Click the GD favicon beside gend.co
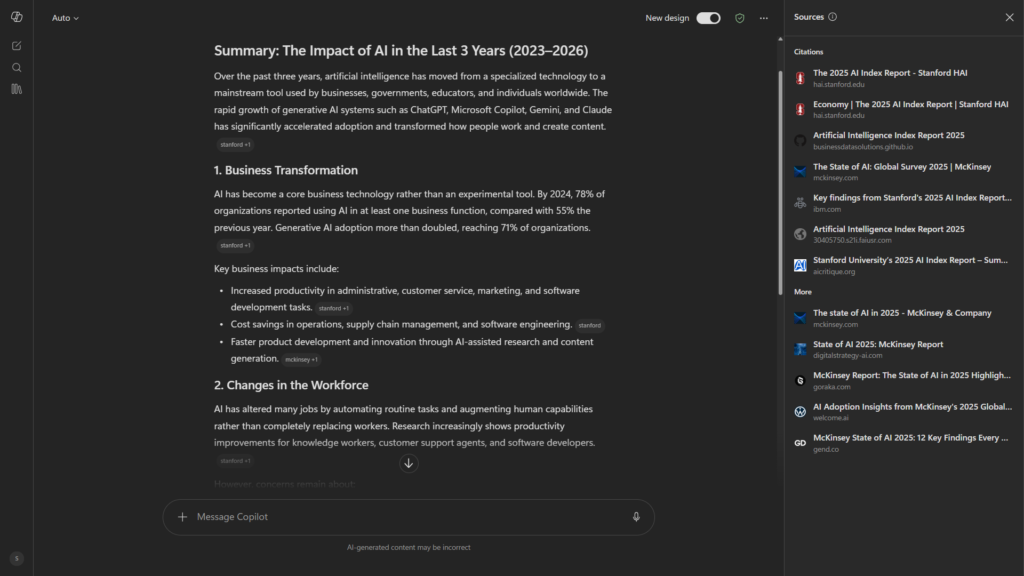 coord(800,443)
